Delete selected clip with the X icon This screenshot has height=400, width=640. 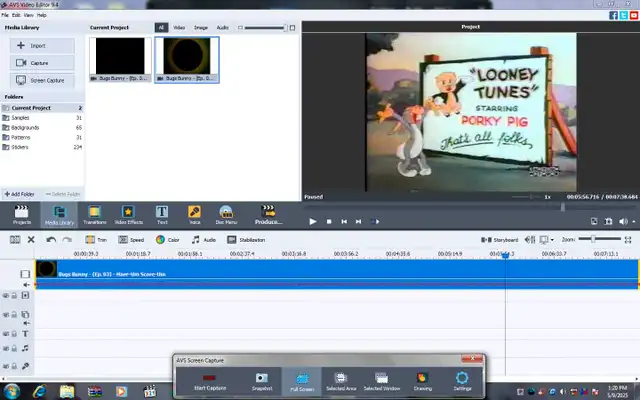click(x=31, y=240)
